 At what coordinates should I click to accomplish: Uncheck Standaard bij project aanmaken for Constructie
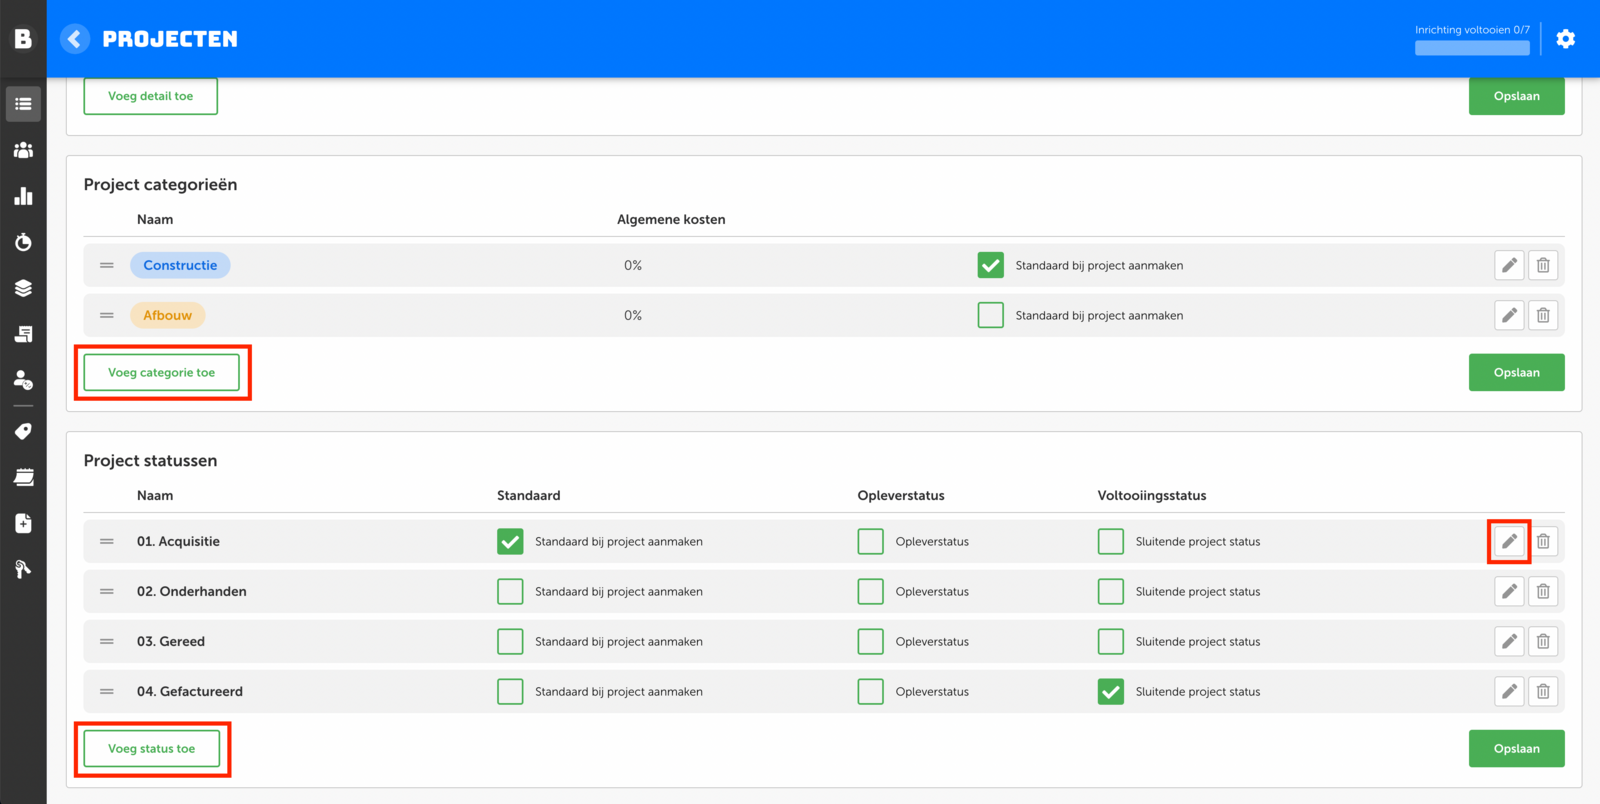[x=990, y=265]
